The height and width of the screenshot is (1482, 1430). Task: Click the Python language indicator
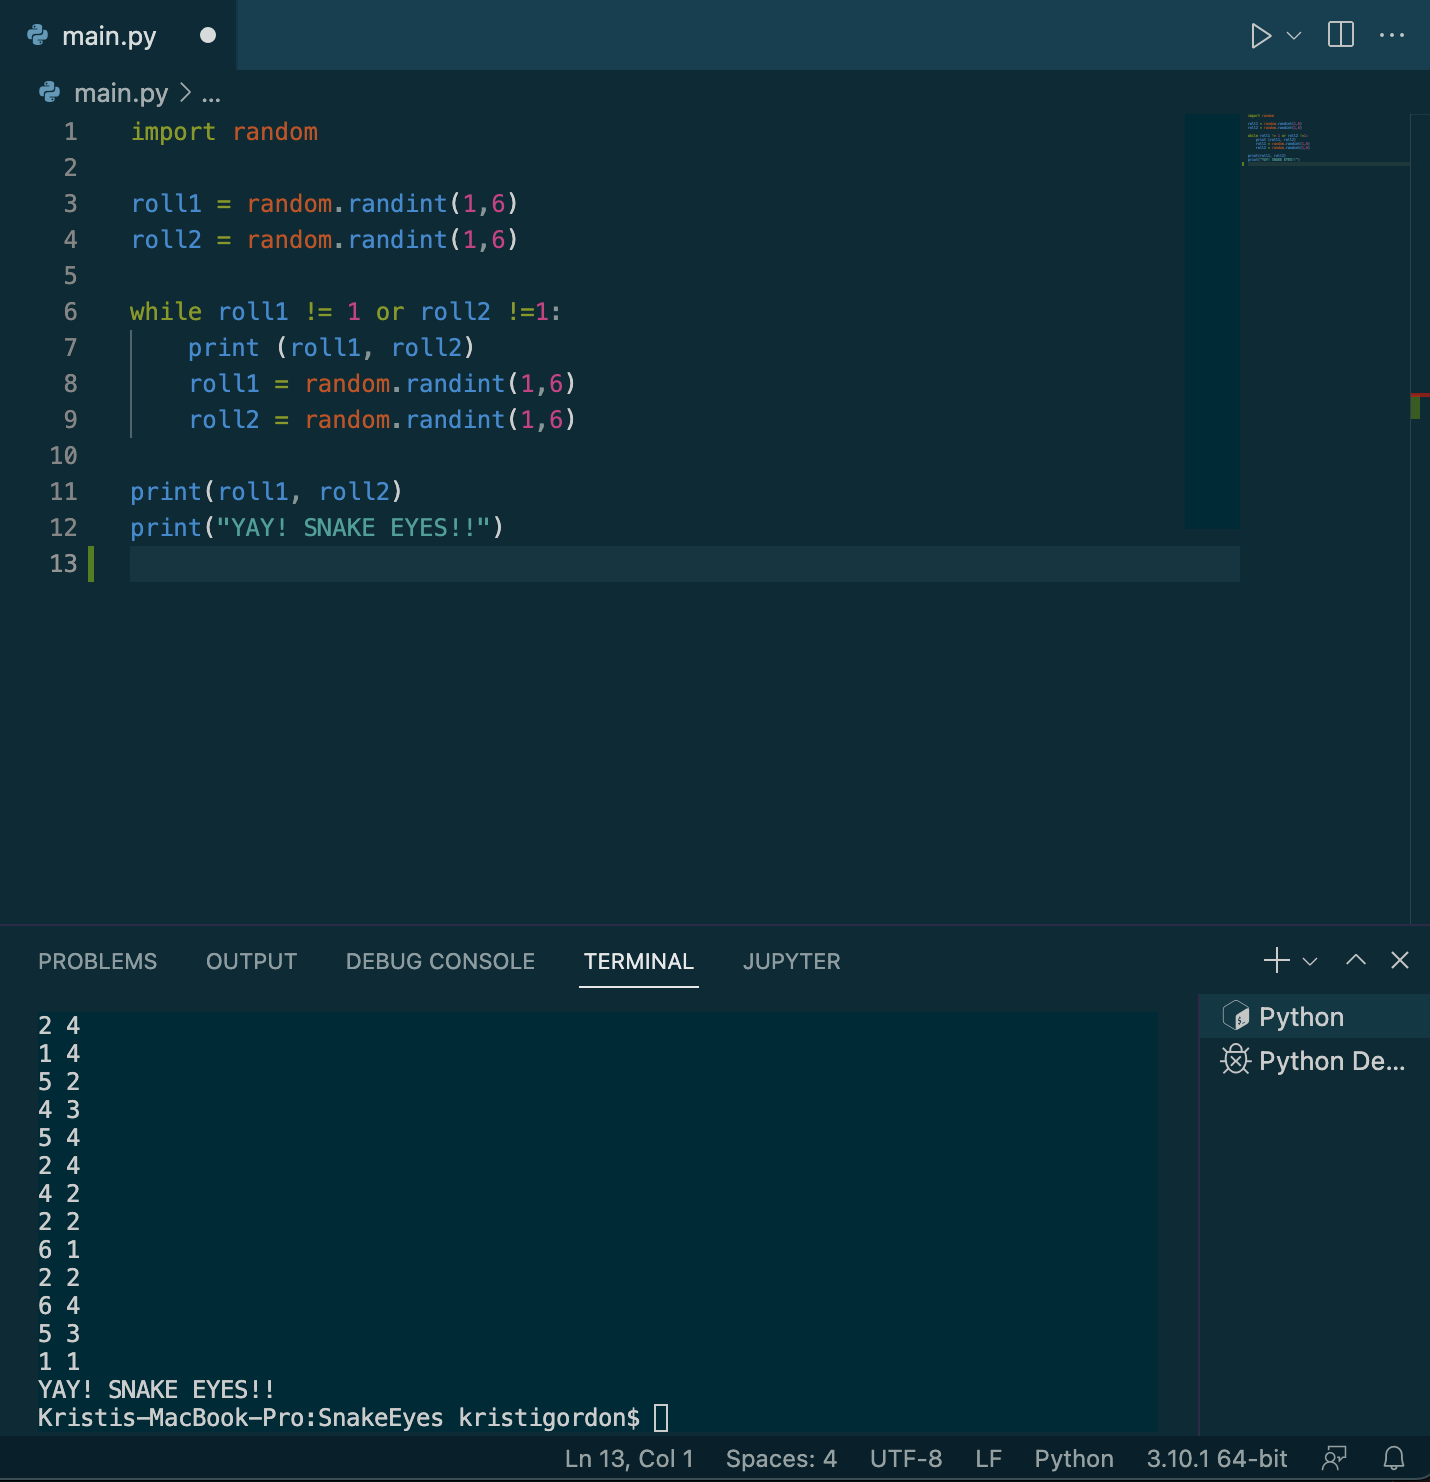1073,1458
